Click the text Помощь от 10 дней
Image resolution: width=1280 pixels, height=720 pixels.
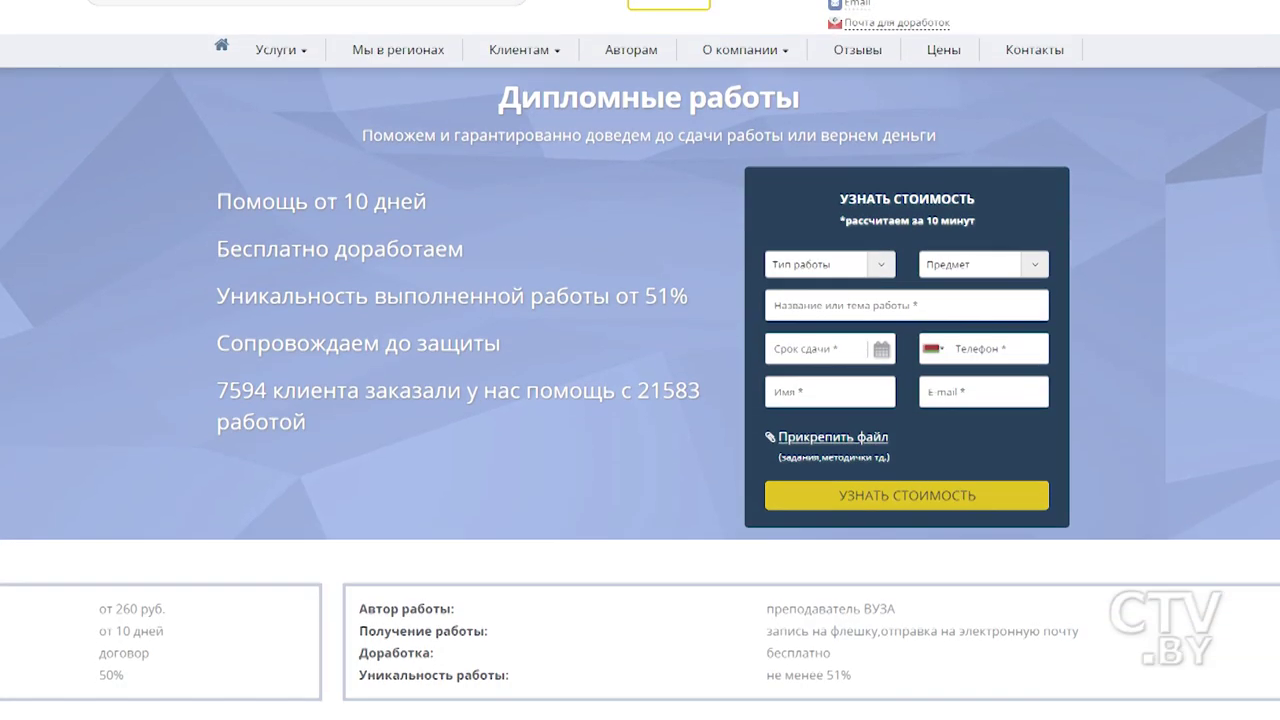(321, 201)
